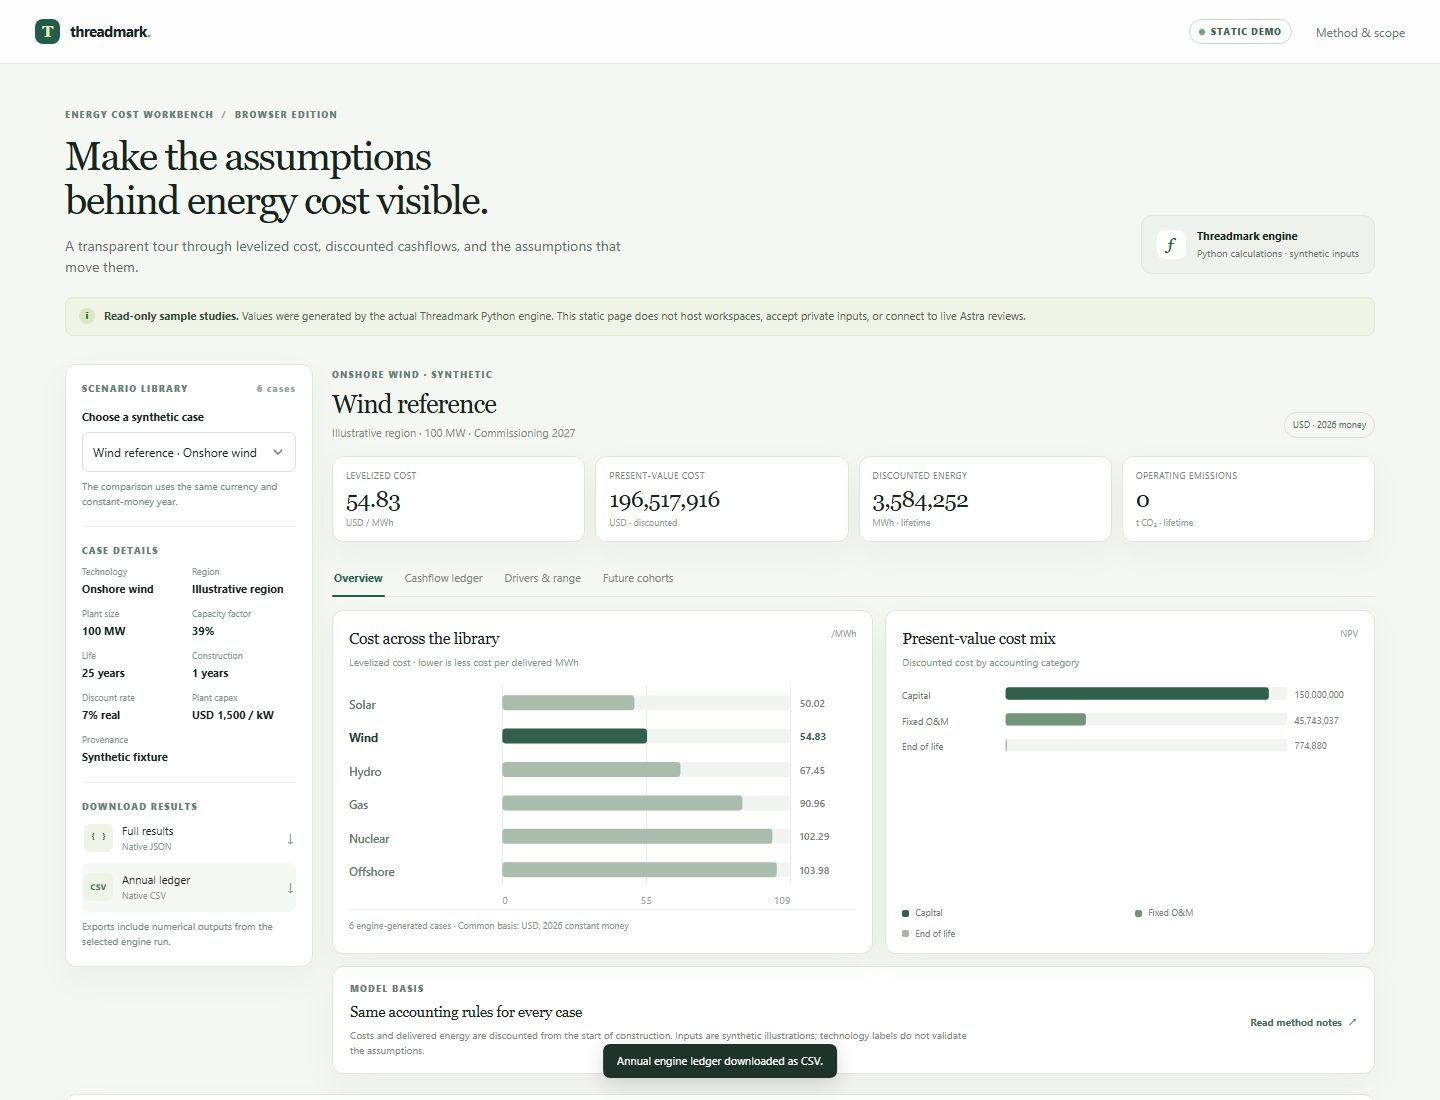This screenshot has width=1440, height=1100.
Task: Click the Levelized cost value 54.83 card
Action: click(458, 499)
